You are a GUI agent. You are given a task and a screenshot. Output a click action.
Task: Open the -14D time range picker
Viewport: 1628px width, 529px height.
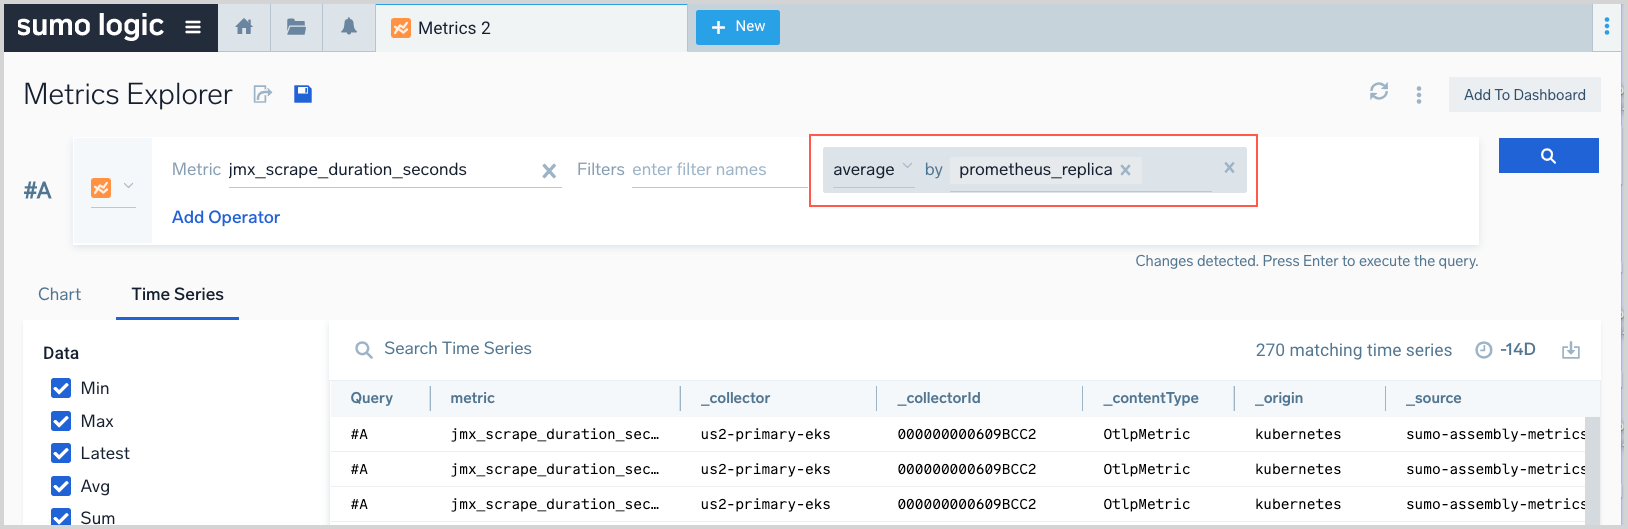click(x=1506, y=350)
